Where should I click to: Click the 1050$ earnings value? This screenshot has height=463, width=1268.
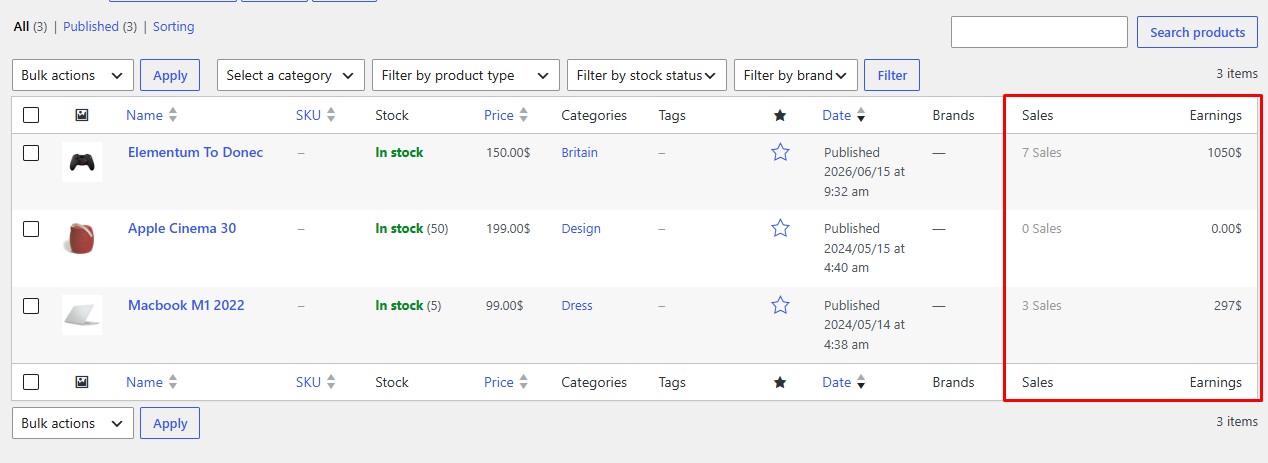click(x=1224, y=152)
